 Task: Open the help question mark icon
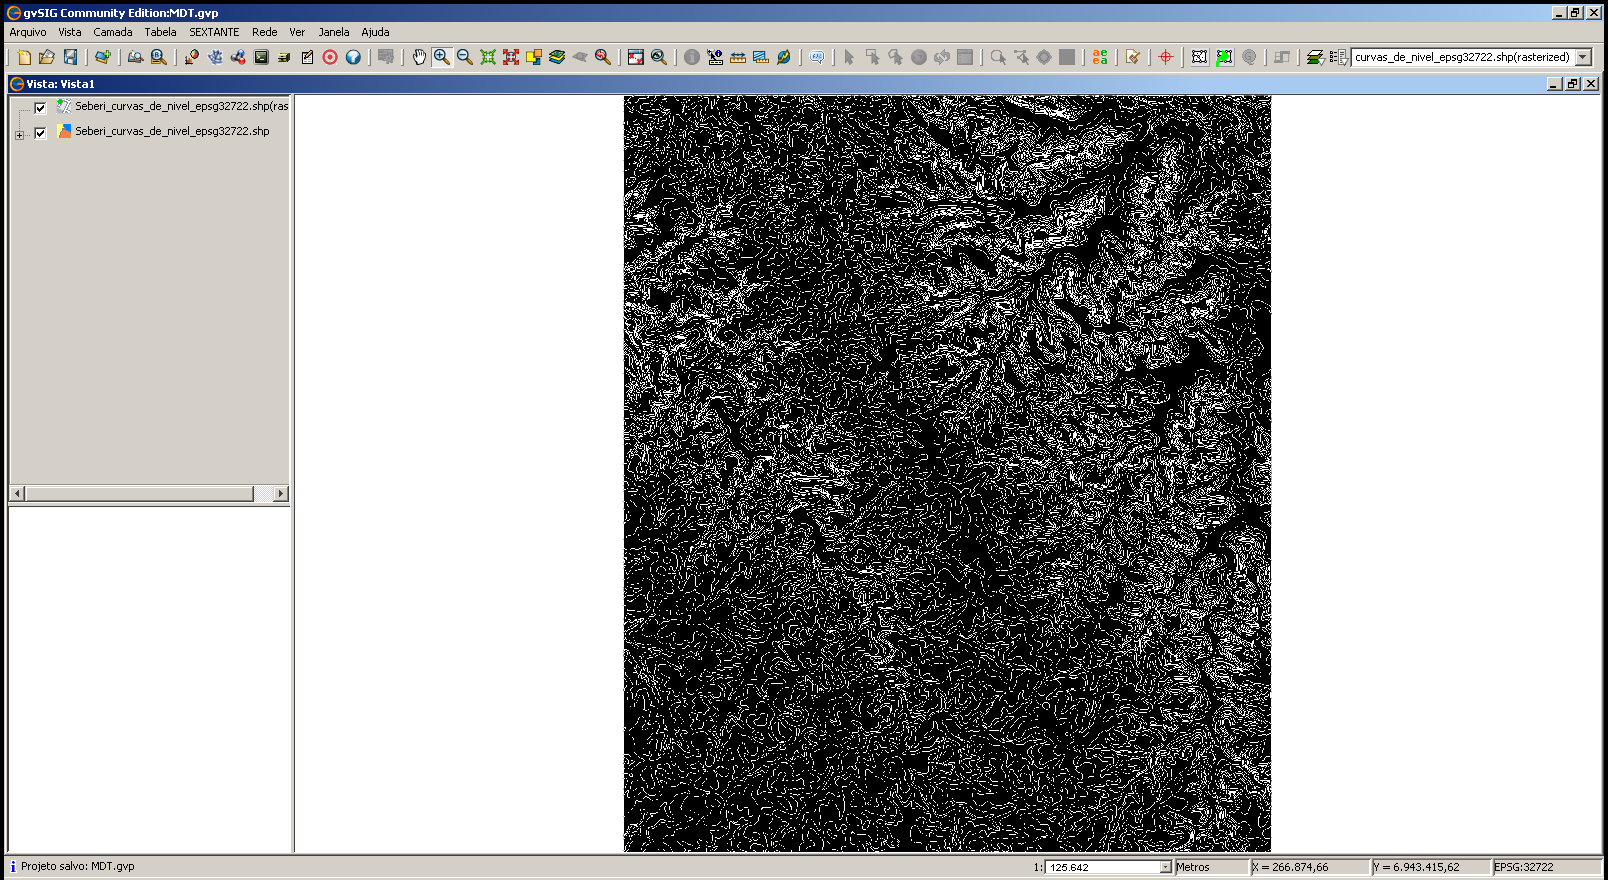point(353,57)
